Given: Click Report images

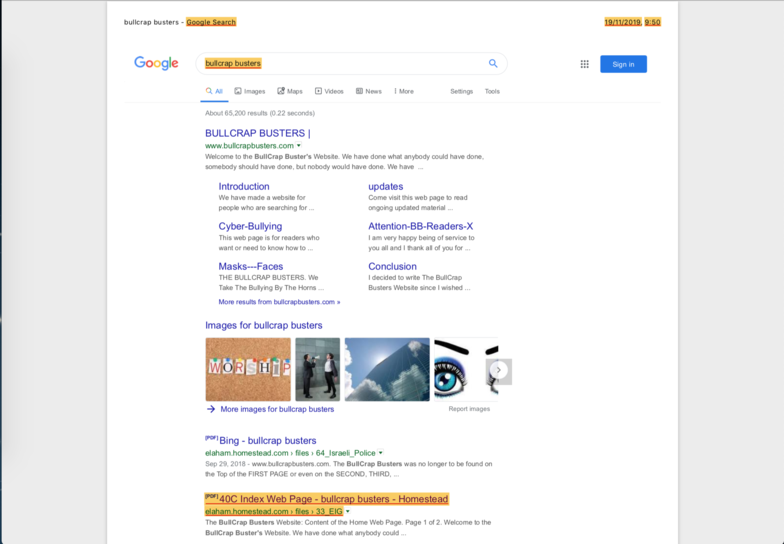Looking at the screenshot, I should [x=469, y=409].
